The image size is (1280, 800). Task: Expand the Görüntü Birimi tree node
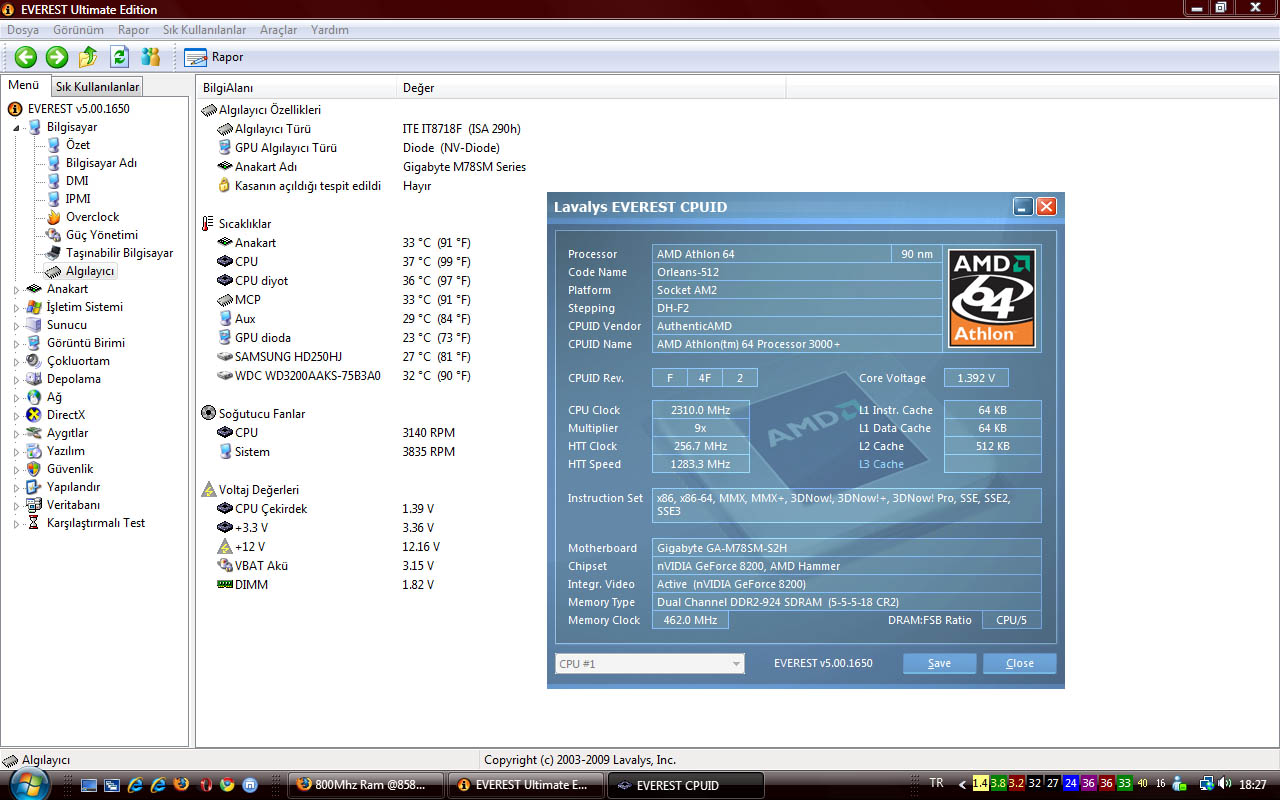pyautogui.click(x=16, y=343)
